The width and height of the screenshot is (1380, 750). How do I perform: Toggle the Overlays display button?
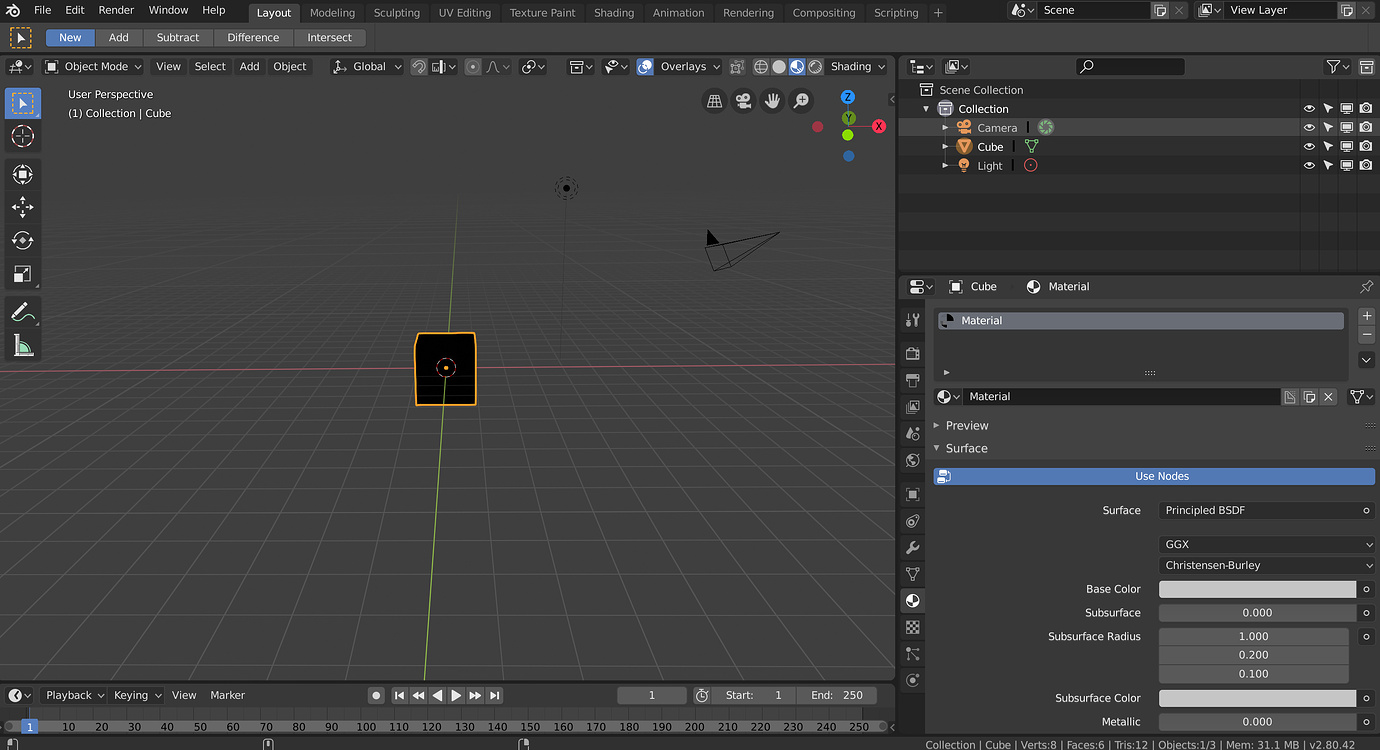(x=645, y=67)
